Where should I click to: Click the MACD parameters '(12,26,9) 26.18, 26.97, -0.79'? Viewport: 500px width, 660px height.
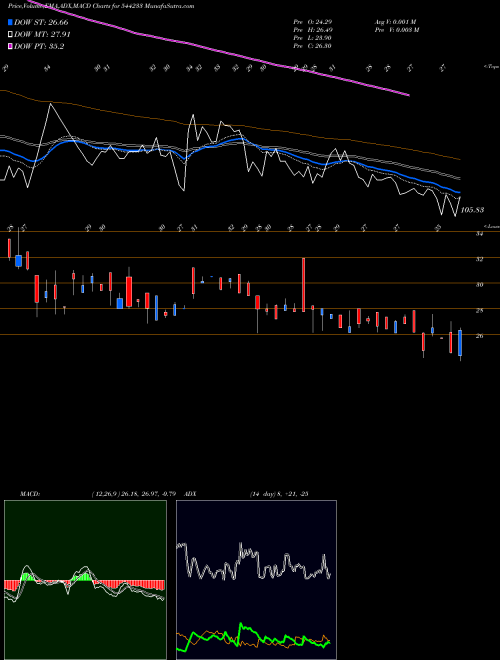[x=133, y=494]
